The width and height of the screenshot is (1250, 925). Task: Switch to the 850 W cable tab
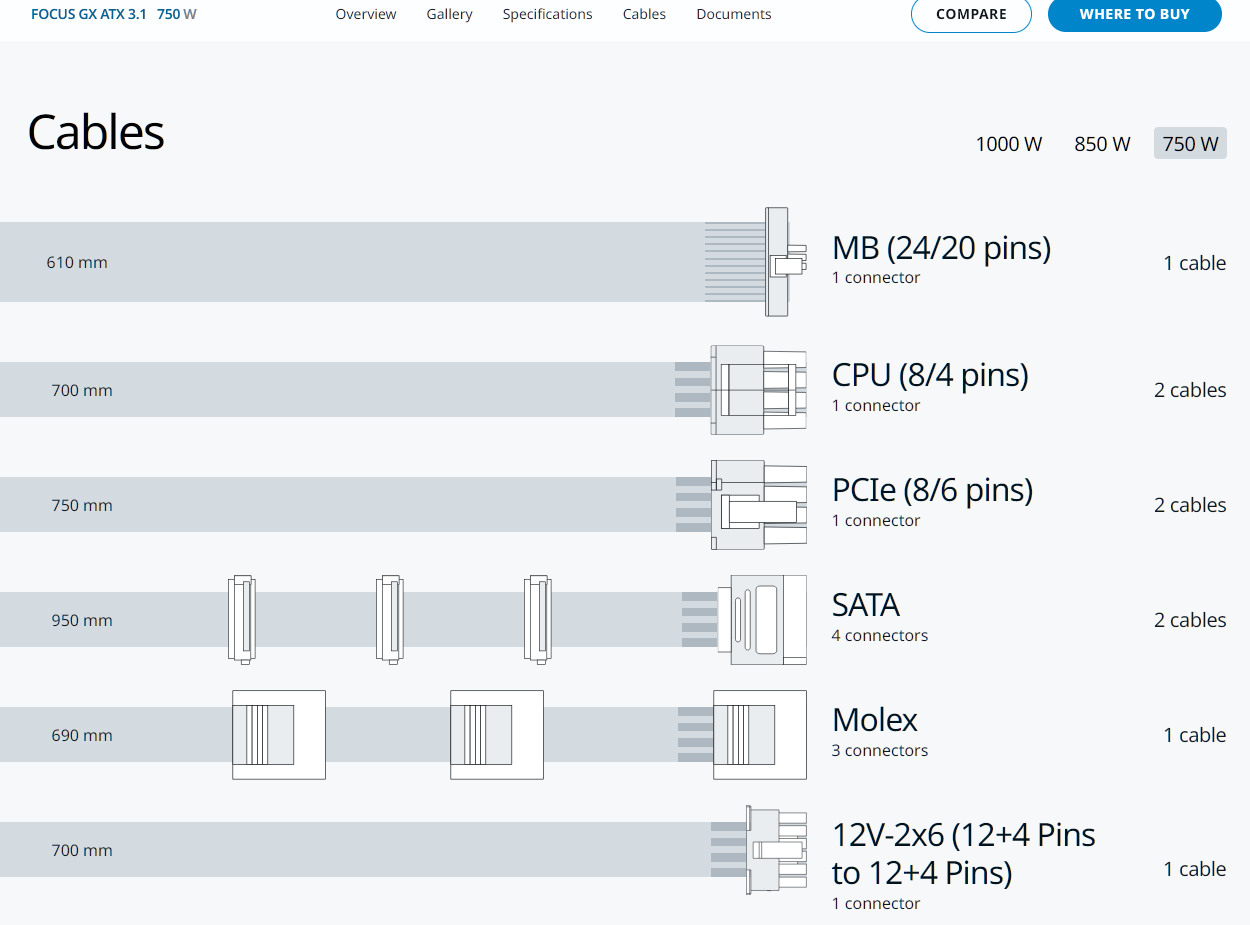point(1102,144)
